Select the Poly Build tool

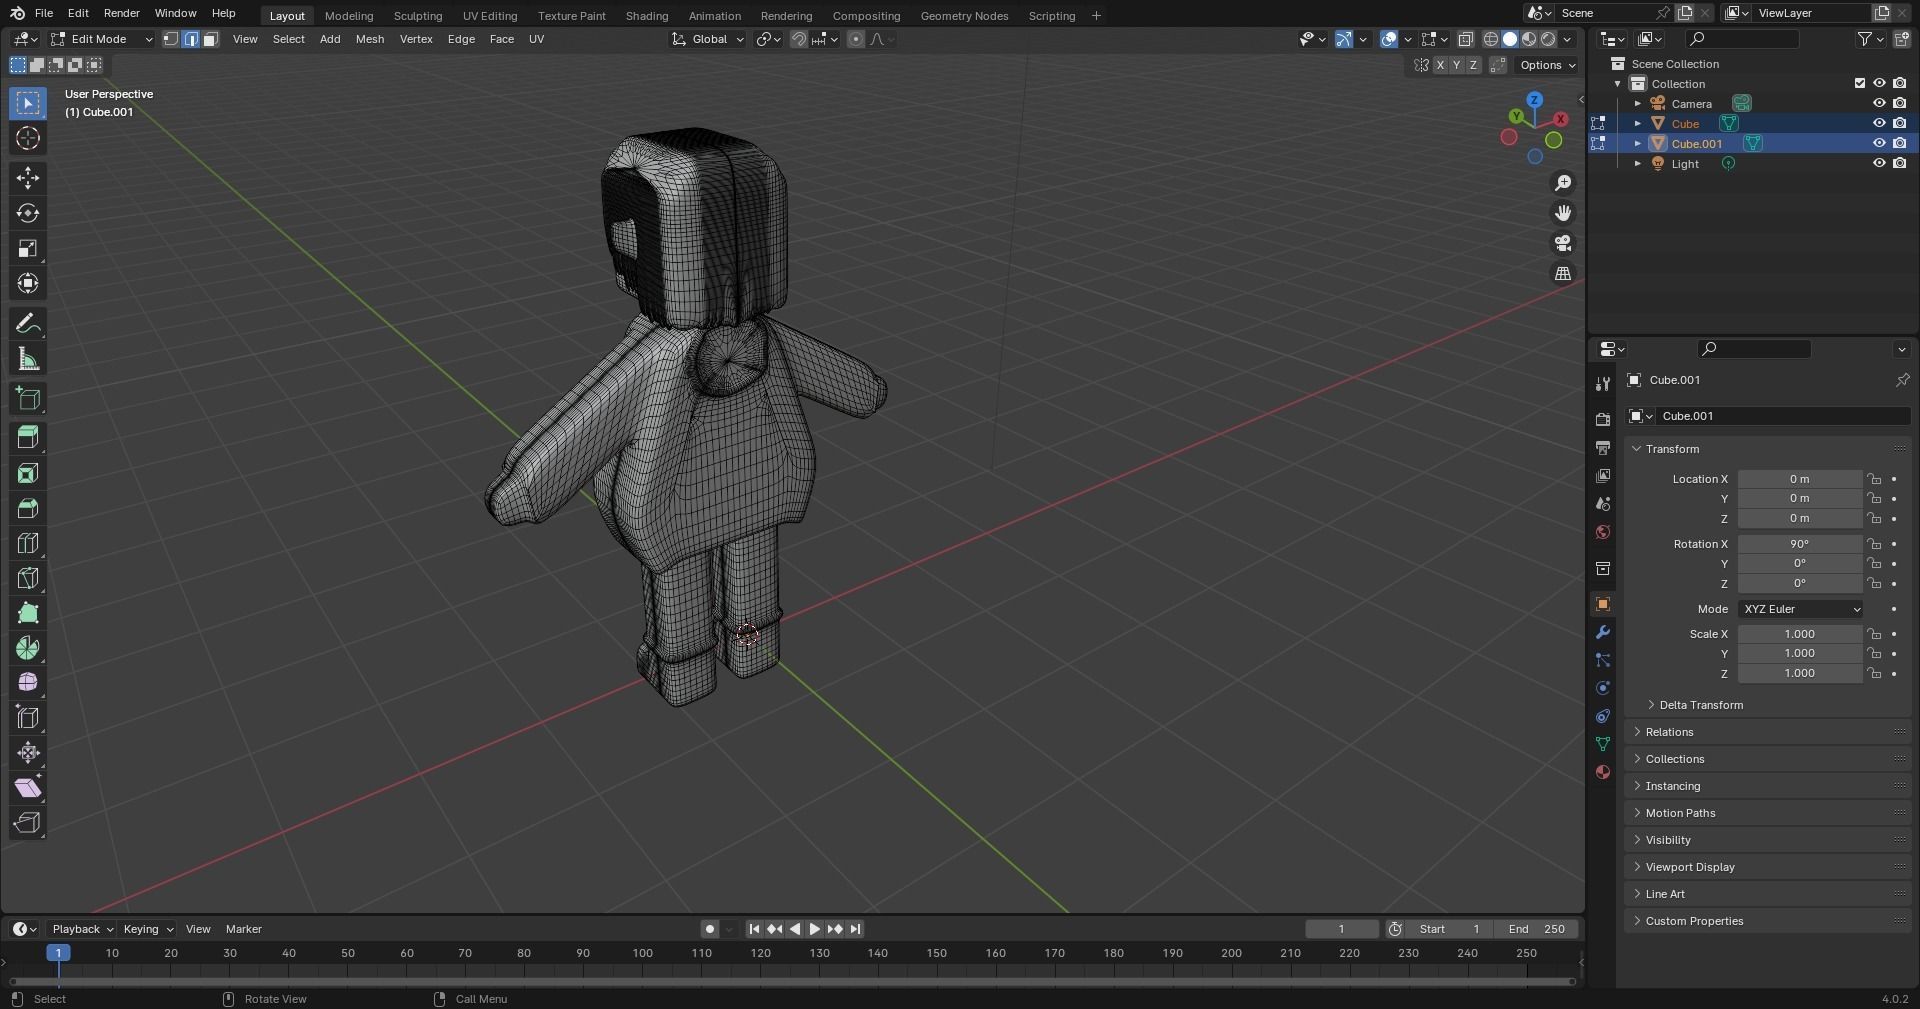28,613
